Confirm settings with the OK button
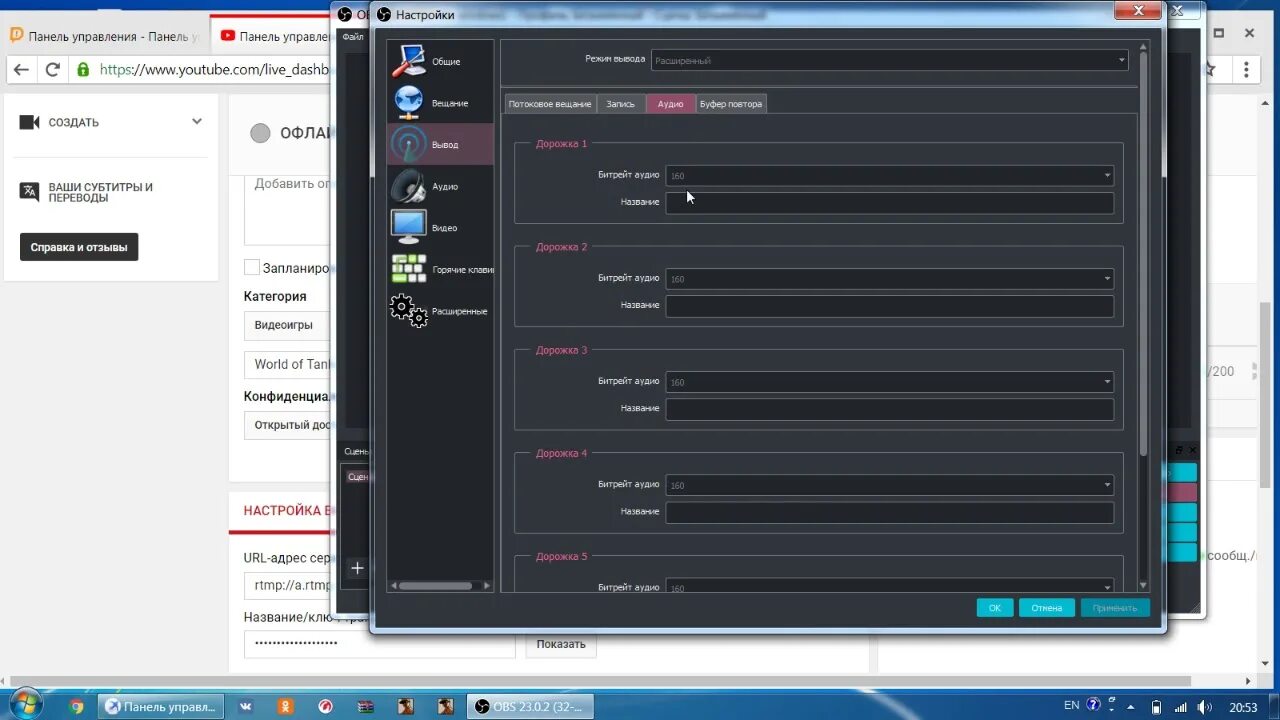The image size is (1280, 720). click(x=995, y=607)
